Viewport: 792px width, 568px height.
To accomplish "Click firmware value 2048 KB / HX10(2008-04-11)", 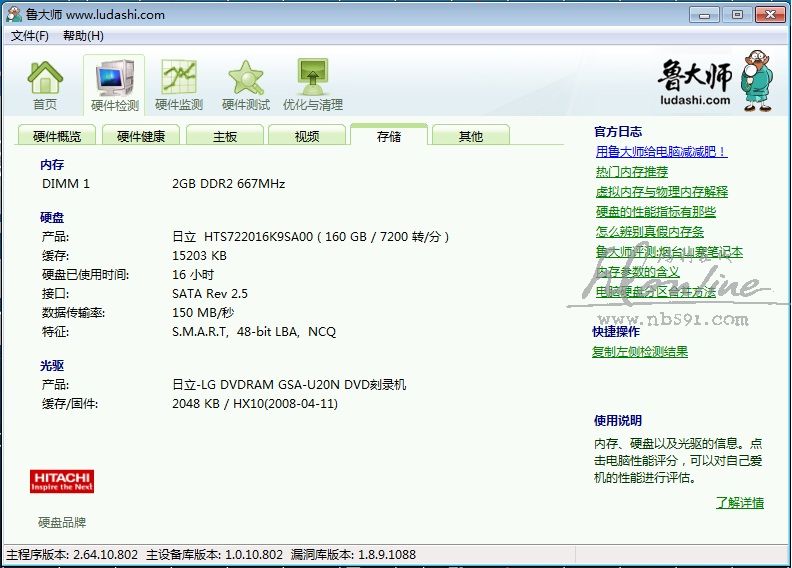I will (255, 404).
